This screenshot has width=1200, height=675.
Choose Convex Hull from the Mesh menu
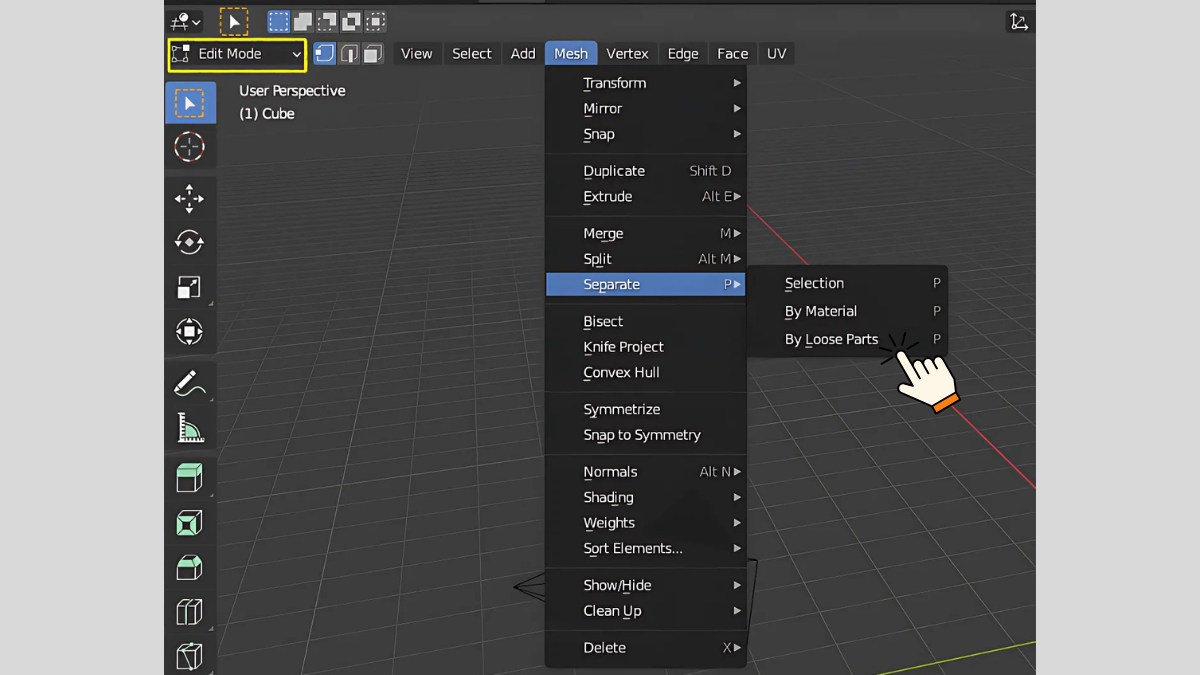click(646, 373)
